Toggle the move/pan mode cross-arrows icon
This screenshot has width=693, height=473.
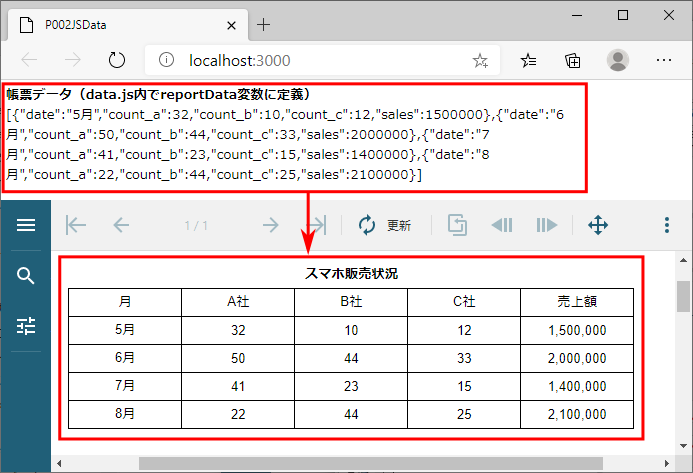coord(598,225)
